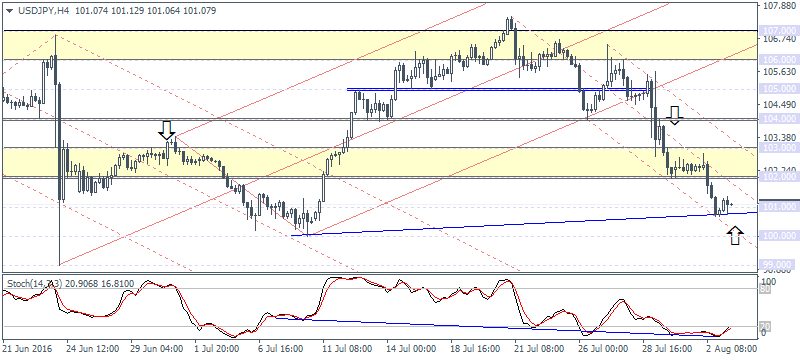Click the 24 Jun 12:00 time label
The height and width of the screenshot is (360, 800).
coord(92,349)
